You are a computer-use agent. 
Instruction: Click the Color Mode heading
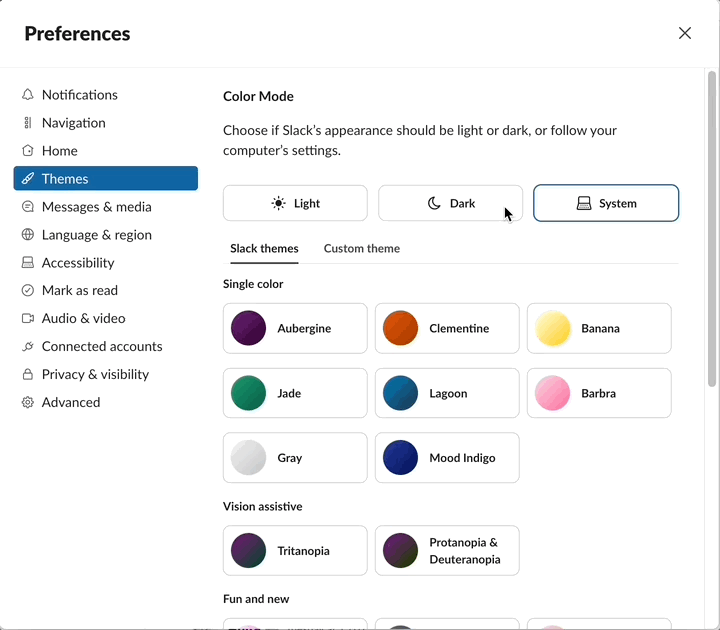point(258,96)
